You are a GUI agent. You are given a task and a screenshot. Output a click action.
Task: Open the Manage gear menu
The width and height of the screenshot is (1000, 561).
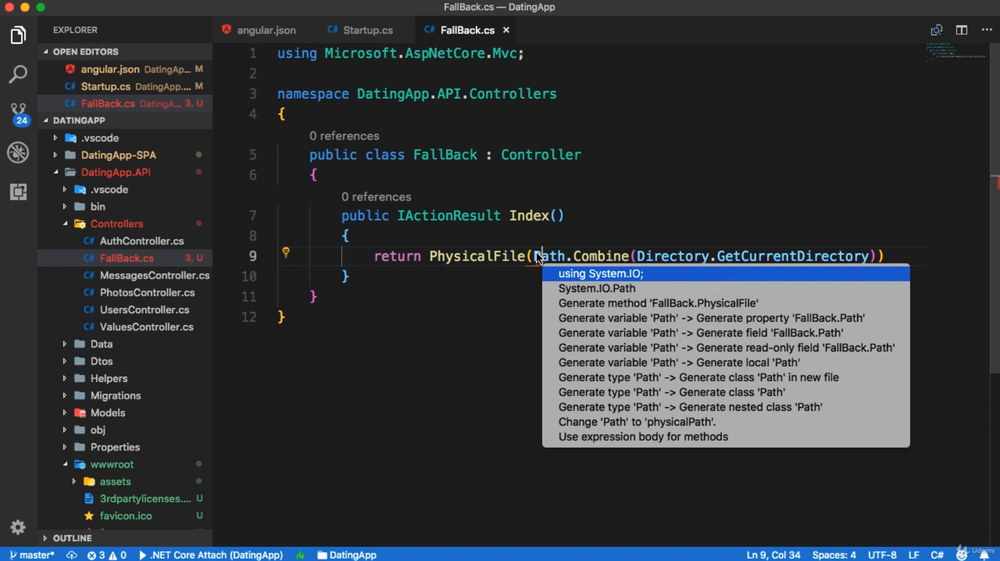click(18, 527)
